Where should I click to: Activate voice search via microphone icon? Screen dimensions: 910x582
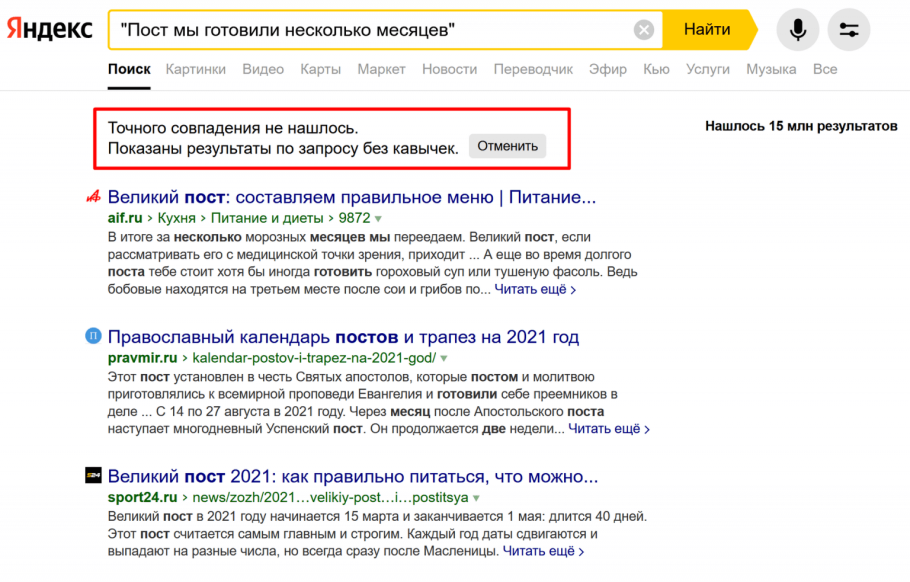pos(797,29)
